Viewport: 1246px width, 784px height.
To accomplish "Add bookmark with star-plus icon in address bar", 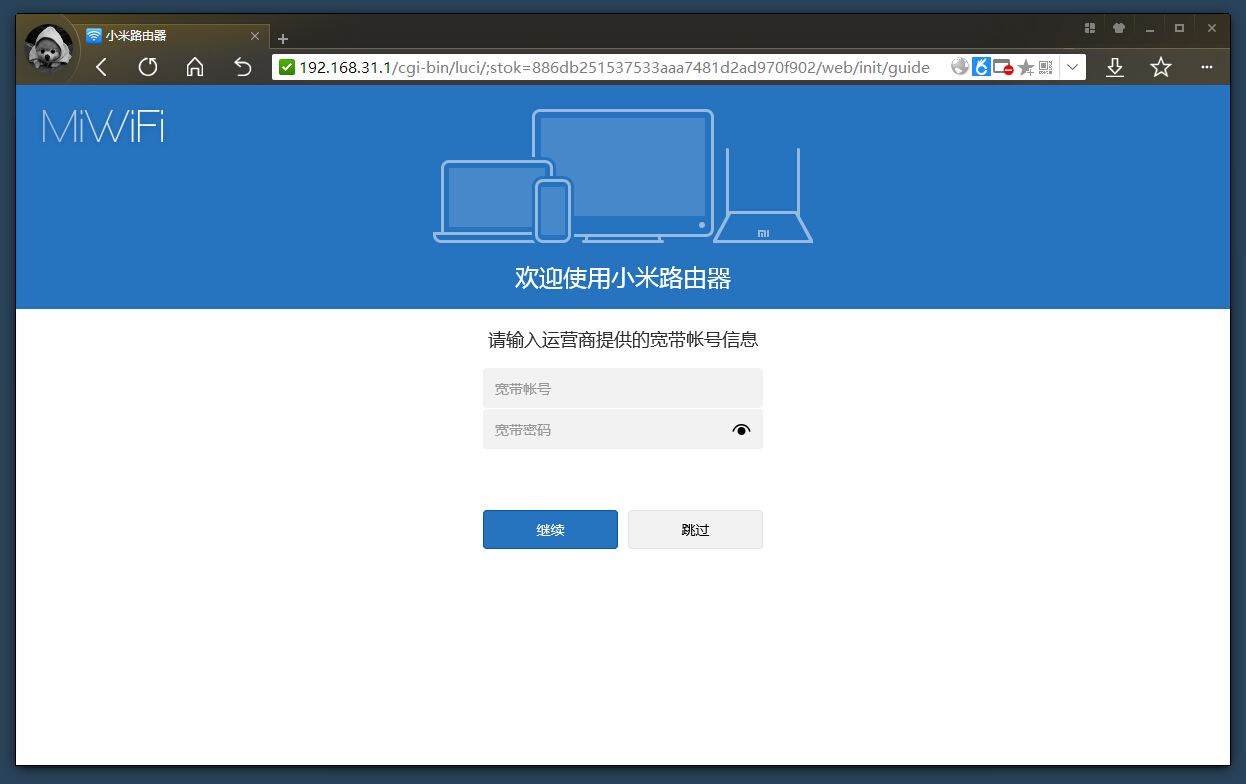I will (x=1026, y=67).
